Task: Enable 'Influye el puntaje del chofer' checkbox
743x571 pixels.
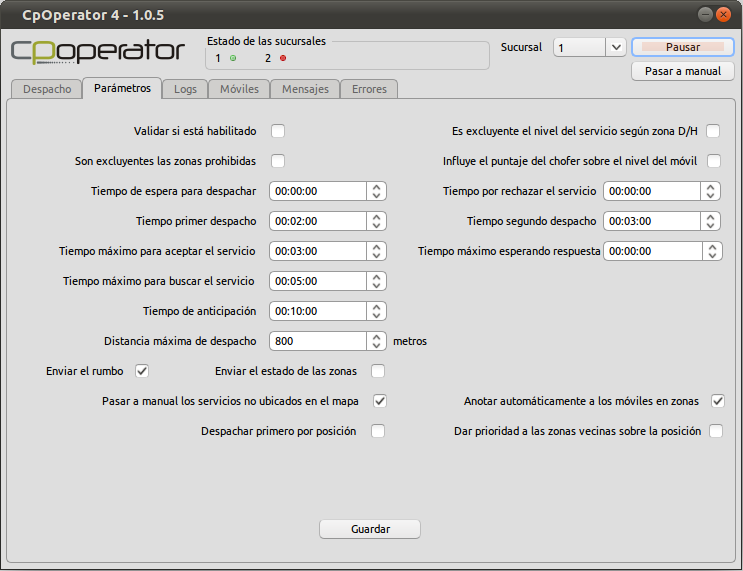Action: (714, 161)
